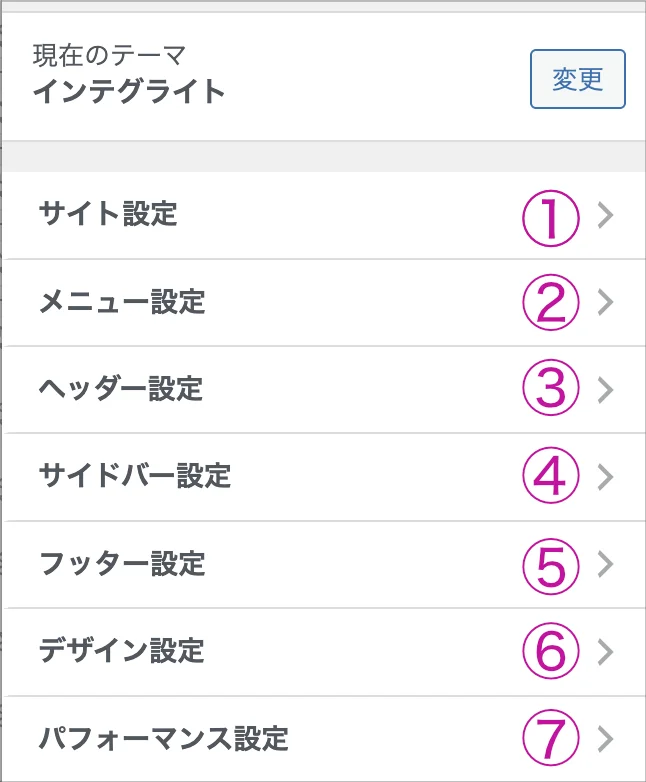The image size is (646, 782).
Task: Select the メニュー設定 label
Action: click(122, 301)
